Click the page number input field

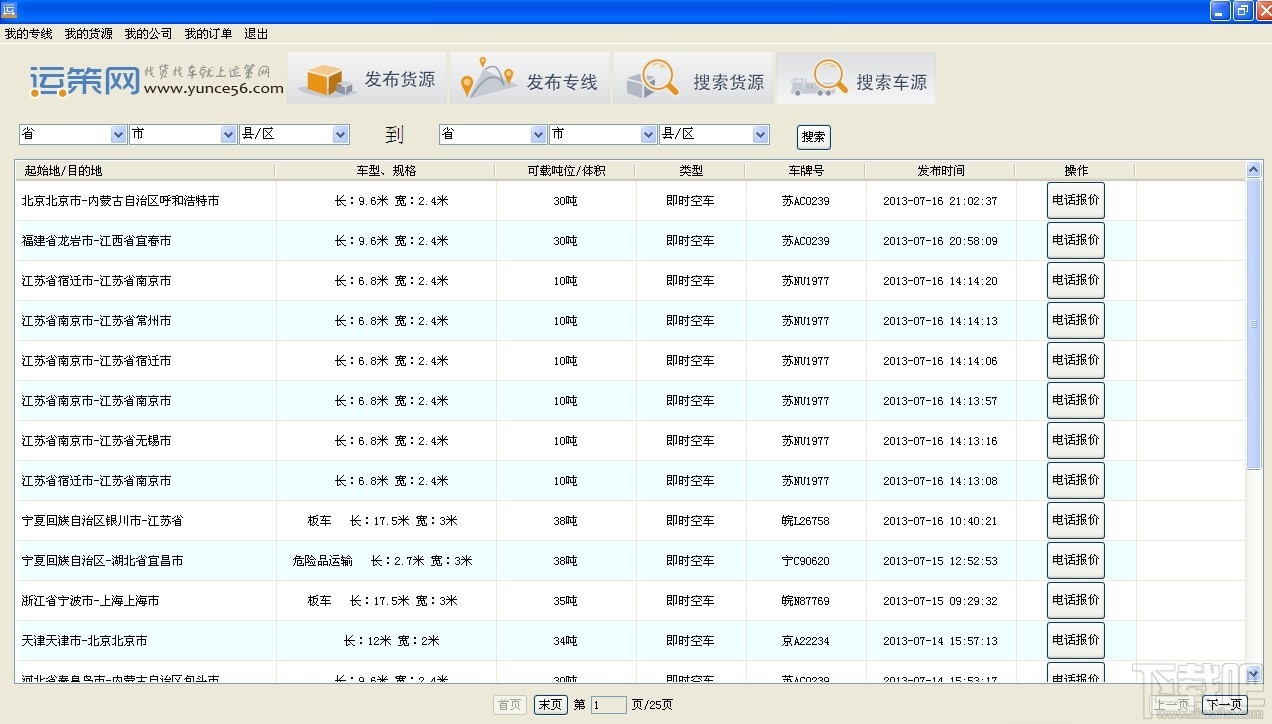point(609,705)
